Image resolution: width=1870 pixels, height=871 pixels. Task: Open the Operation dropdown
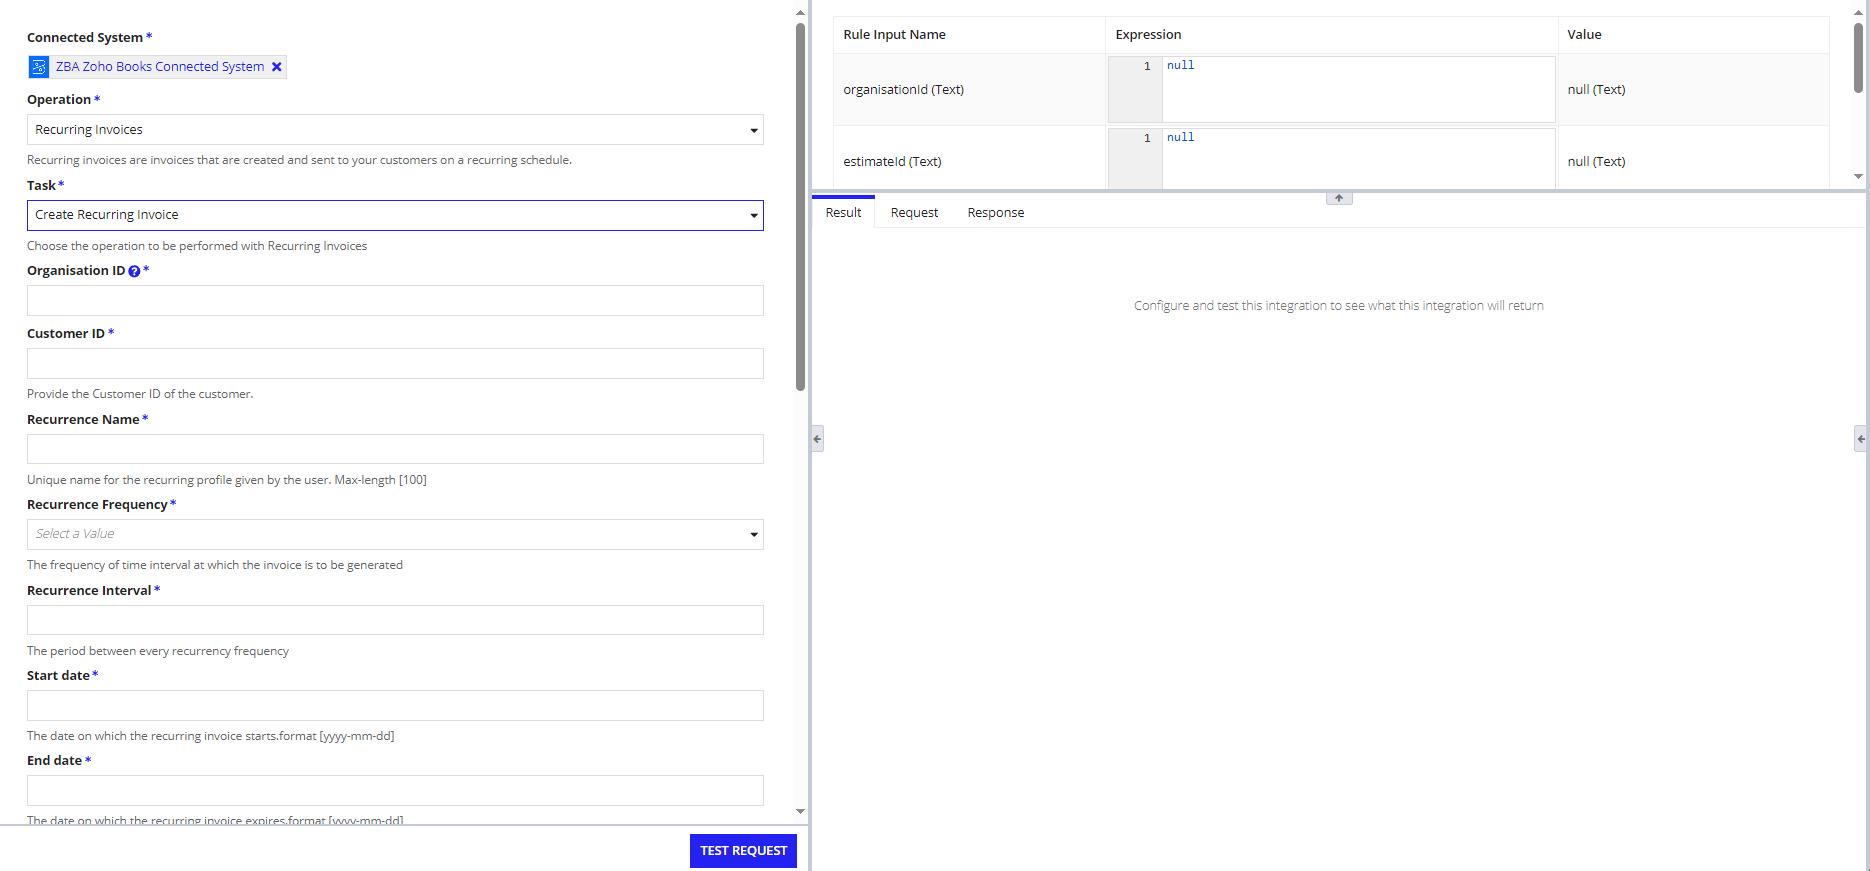click(x=395, y=130)
